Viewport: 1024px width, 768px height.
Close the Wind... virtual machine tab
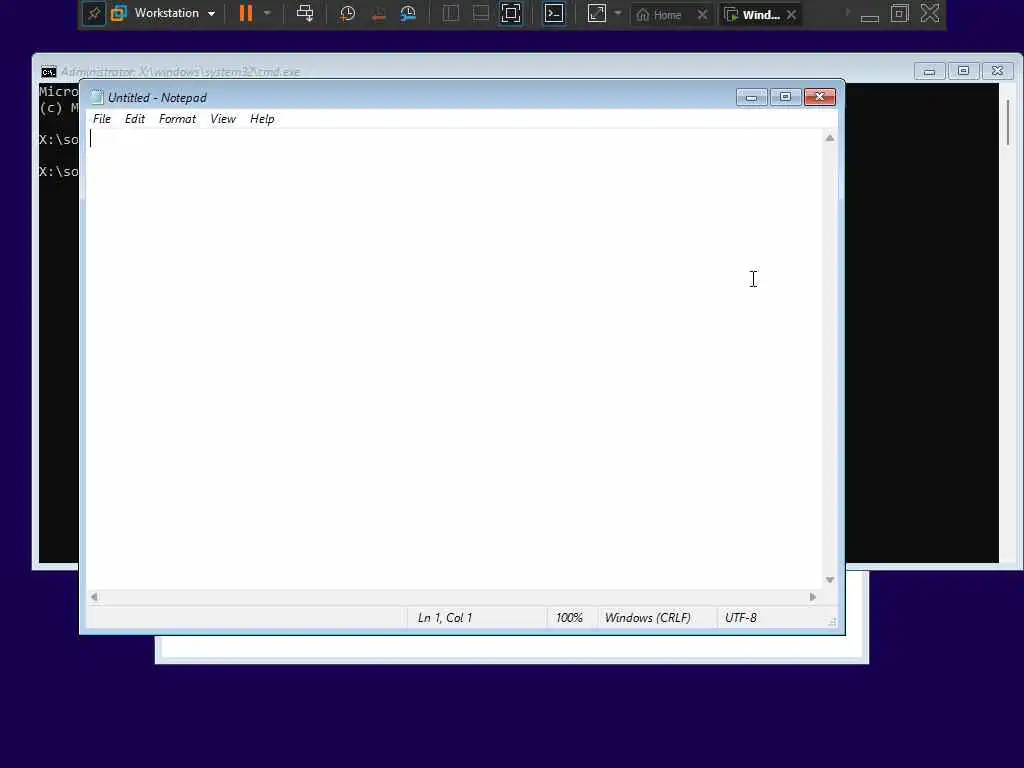(792, 14)
